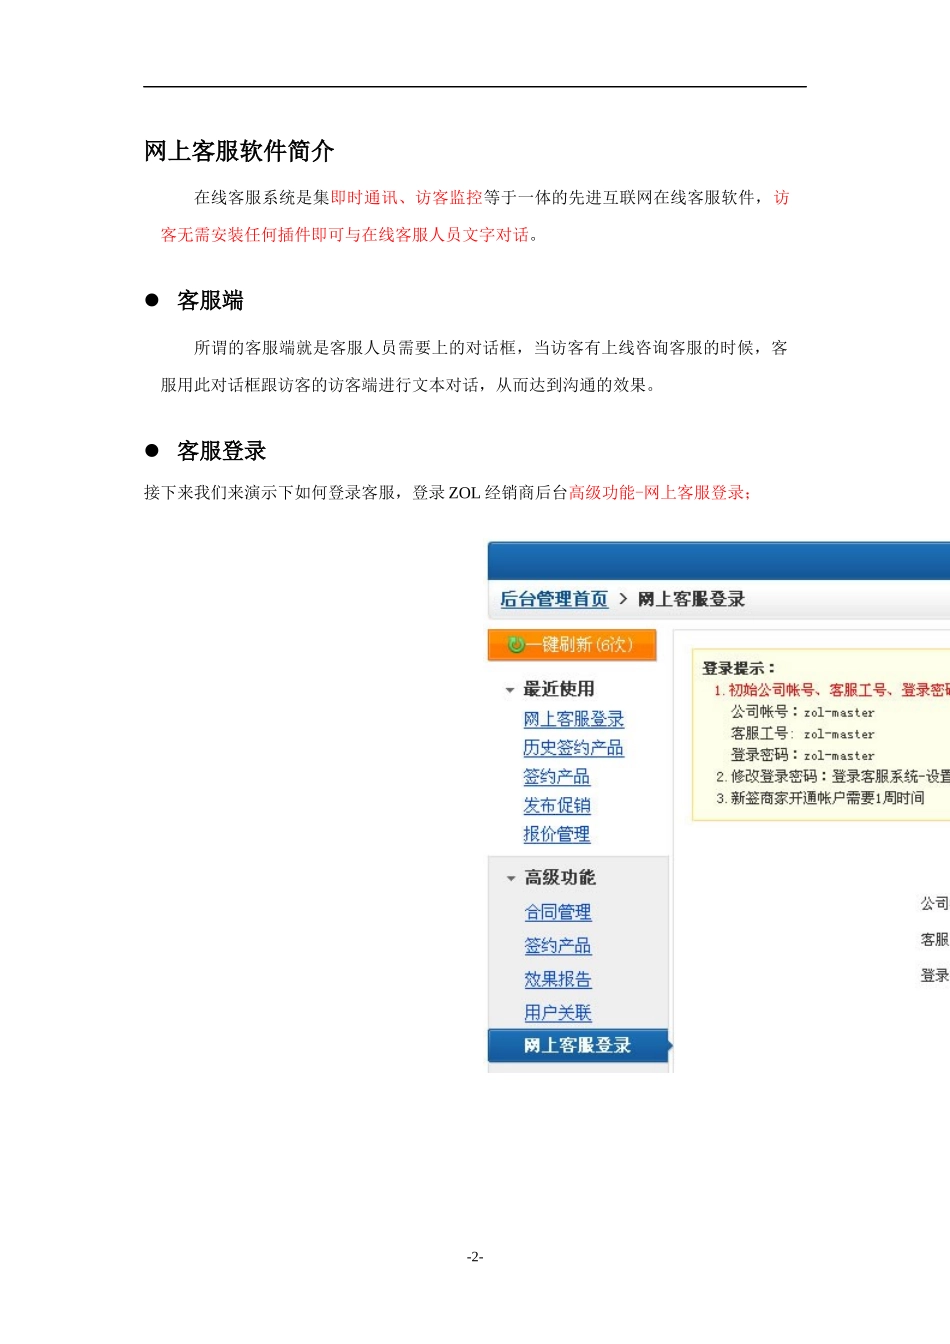Image resolution: width=950 pixels, height=1344 pixels.
Task: Open the 合同管理 link
Action: pos(558,912)
